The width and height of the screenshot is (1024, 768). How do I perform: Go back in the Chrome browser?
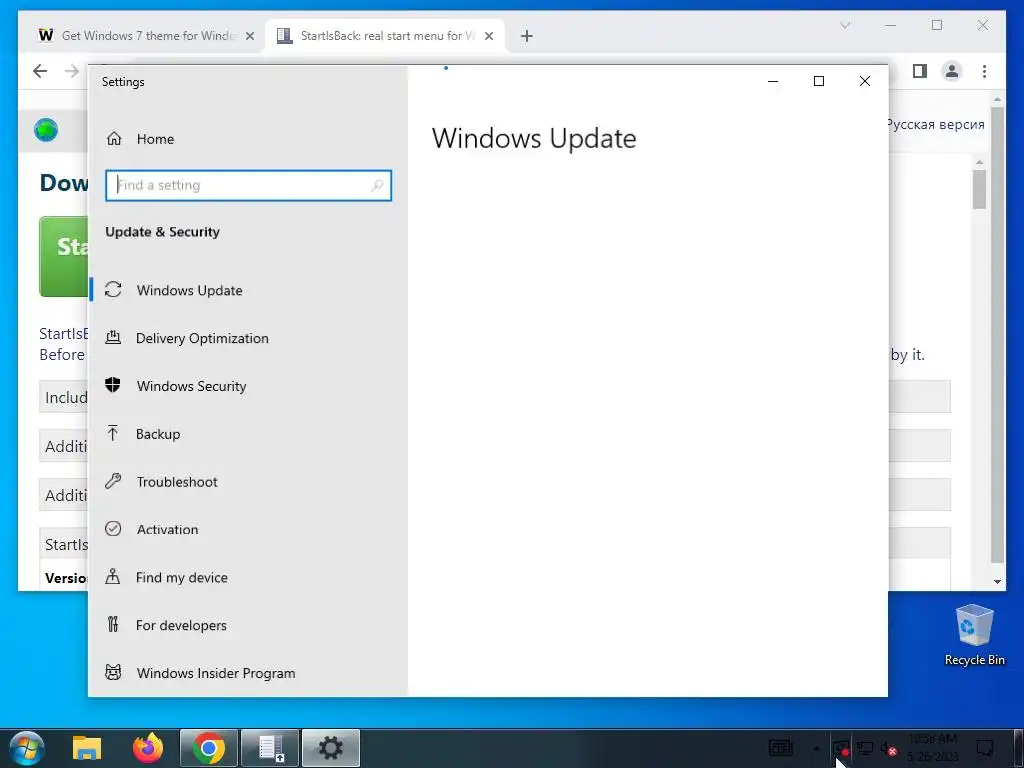point(40,71)
